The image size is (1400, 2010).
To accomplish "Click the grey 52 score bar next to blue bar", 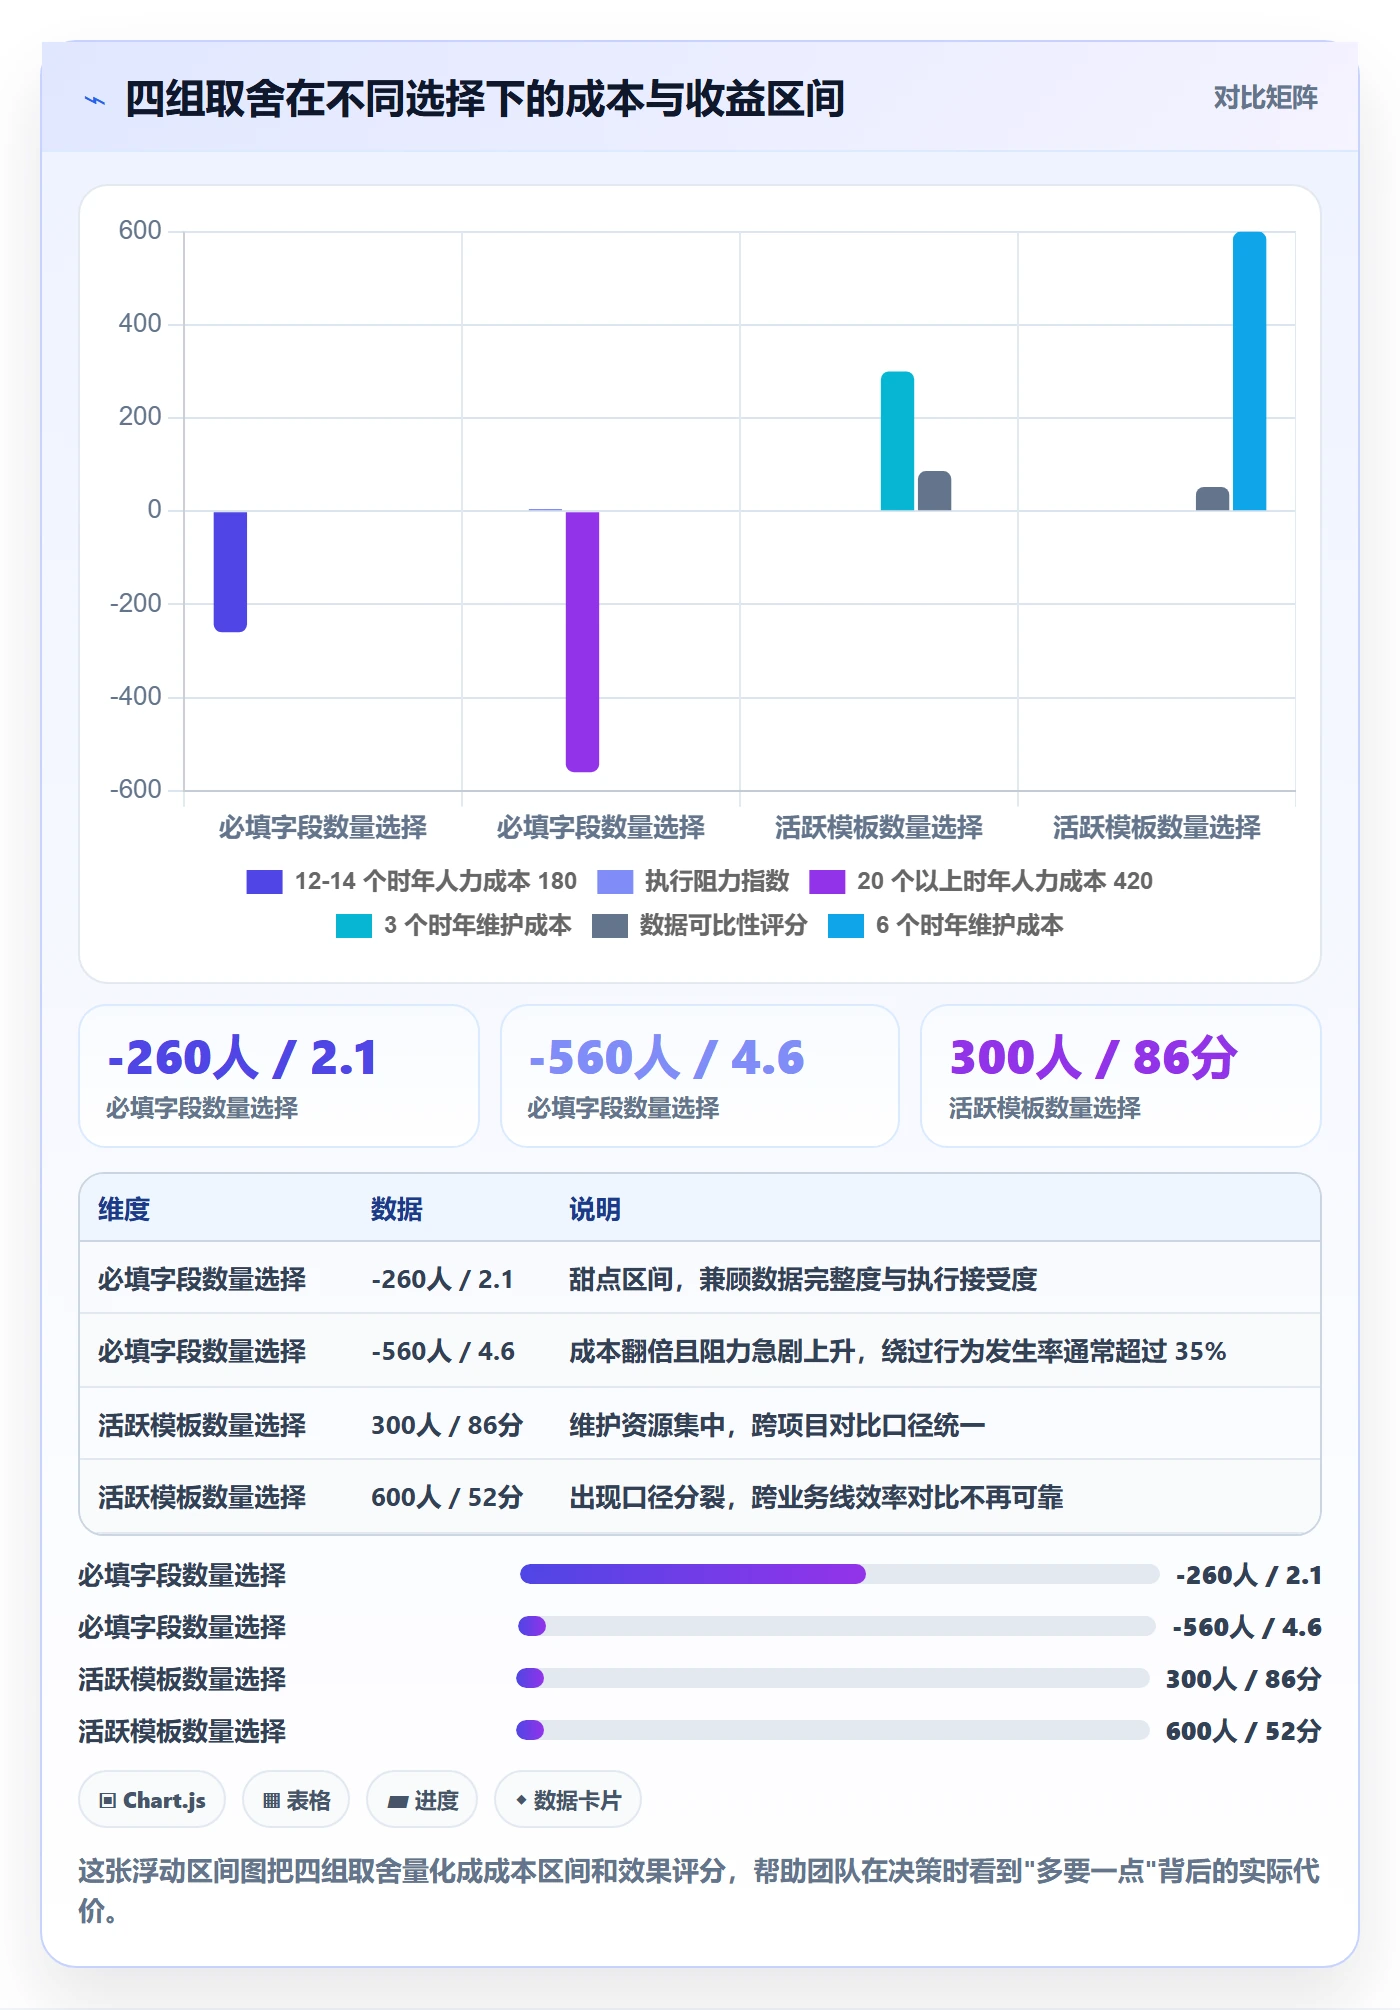I will click(x=1212, y=499).
